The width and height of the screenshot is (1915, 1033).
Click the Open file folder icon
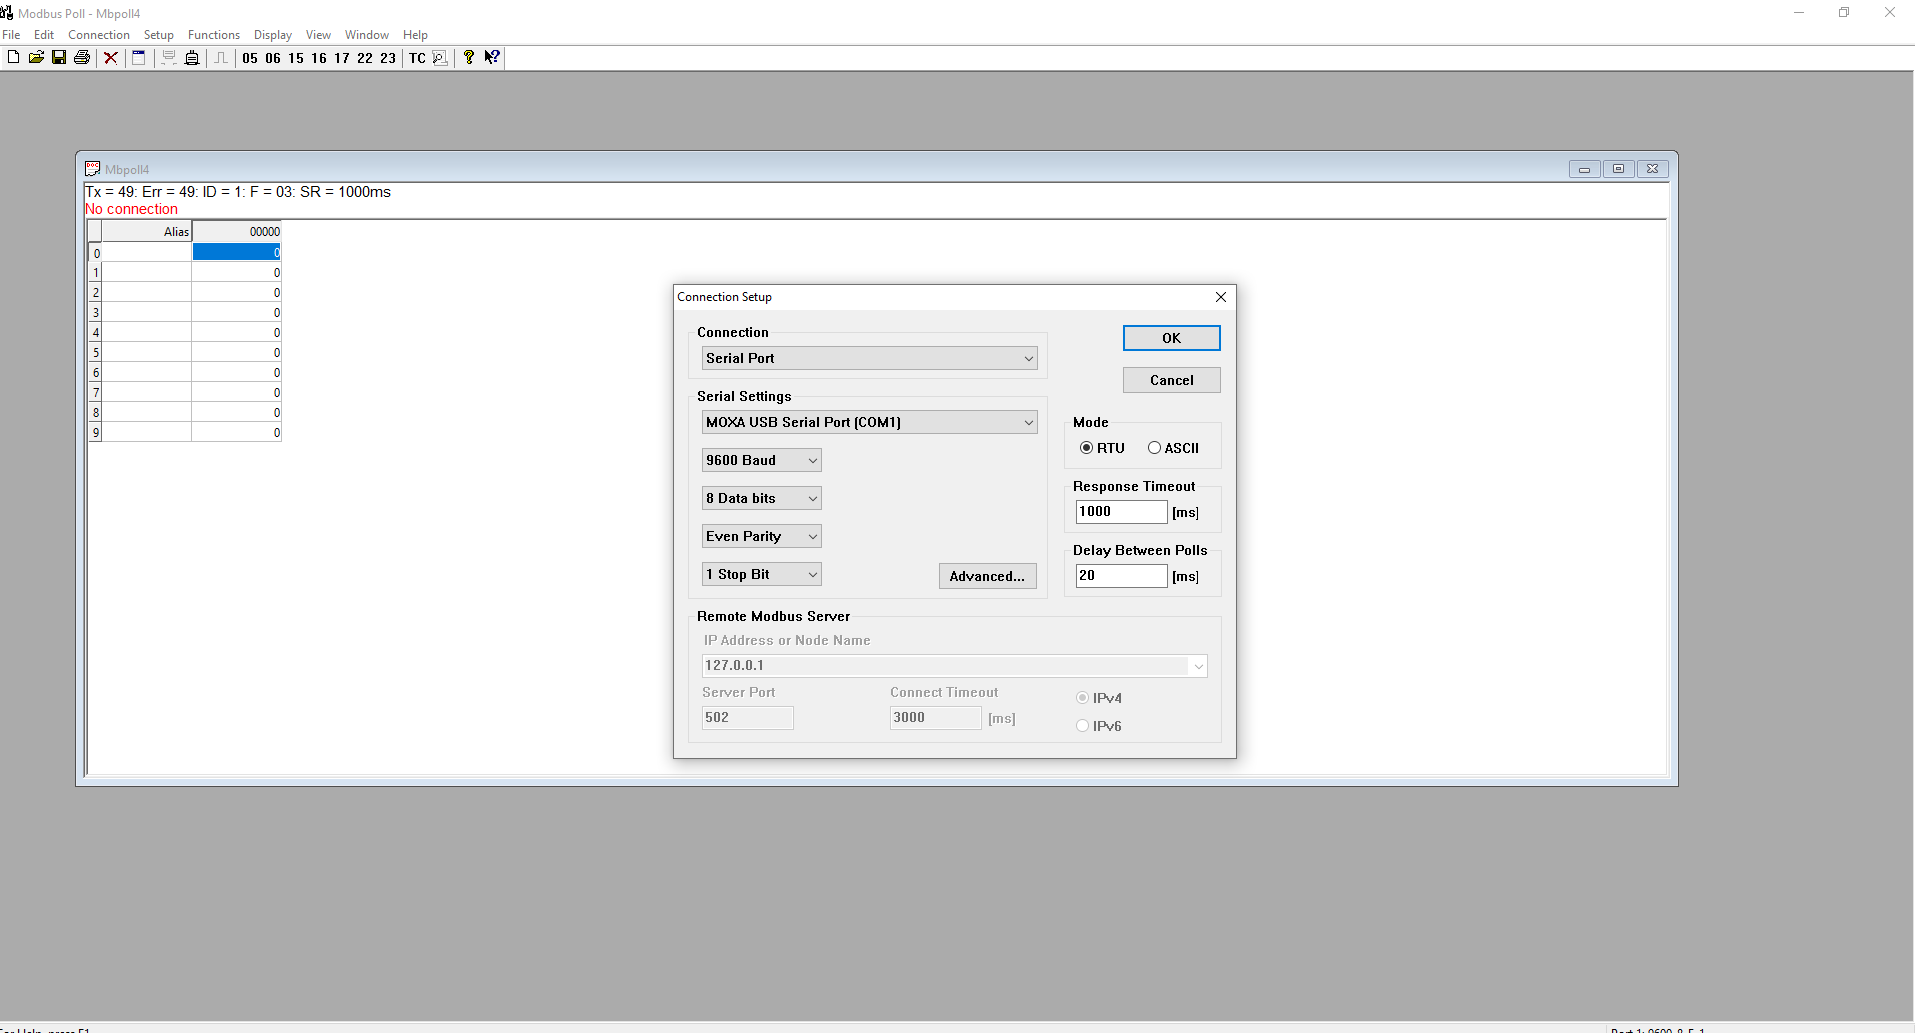coord(36,58)
